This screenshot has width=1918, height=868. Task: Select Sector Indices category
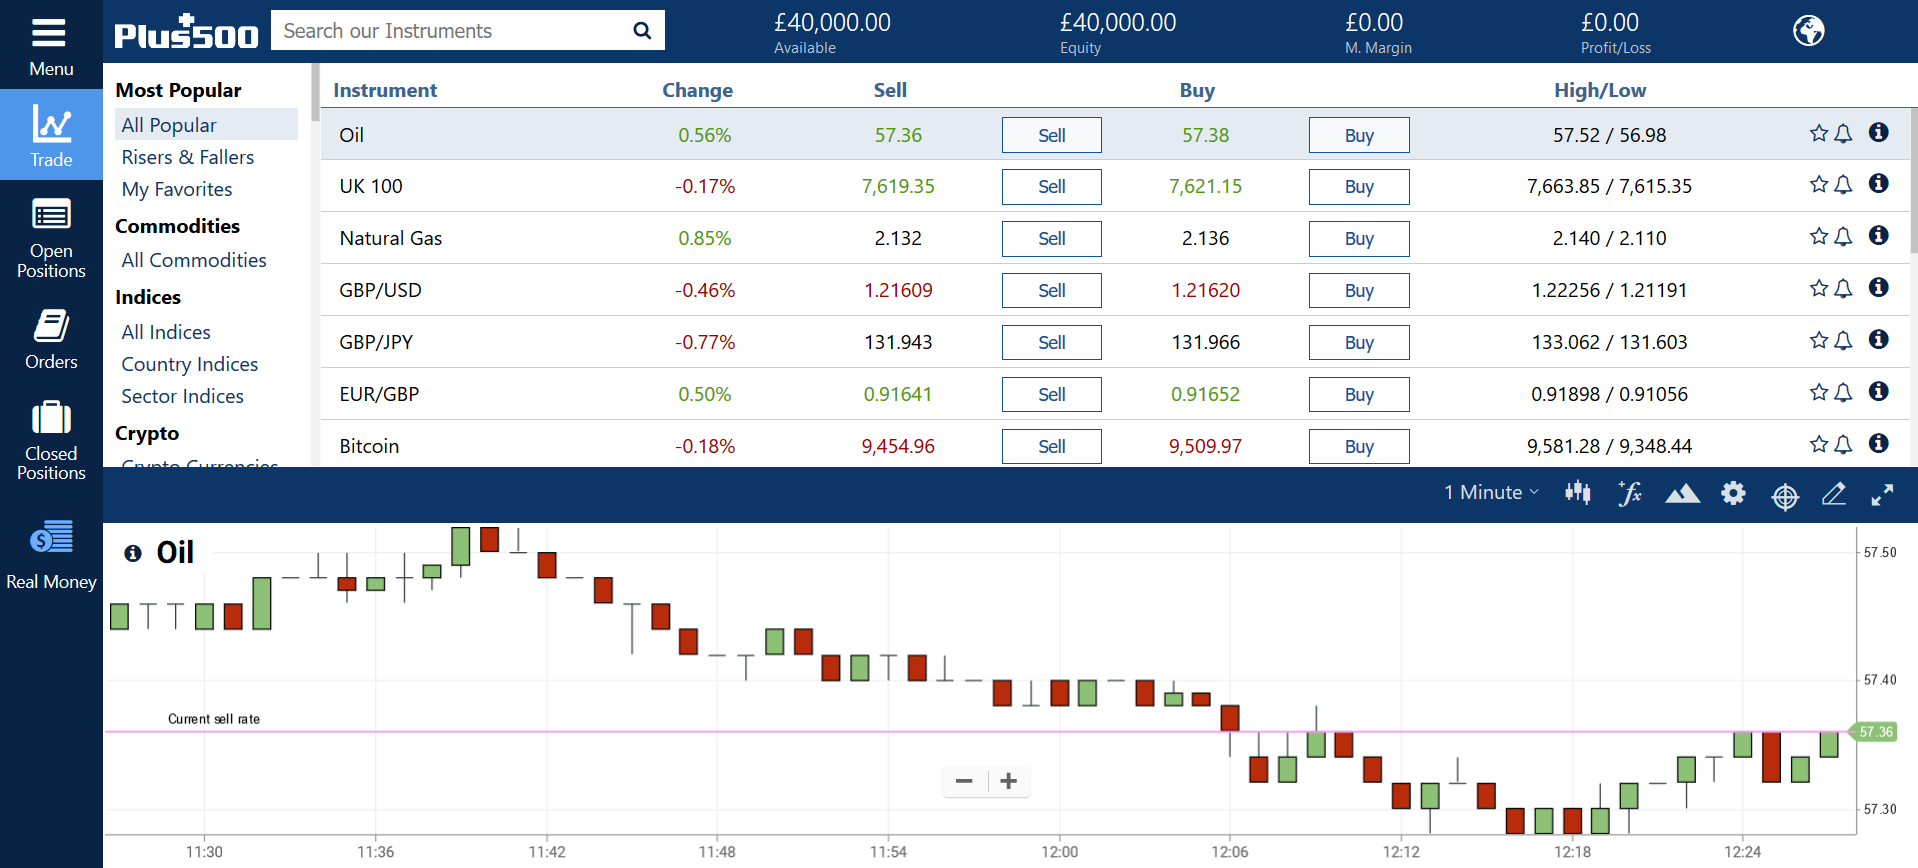click(x=183, y=396)
